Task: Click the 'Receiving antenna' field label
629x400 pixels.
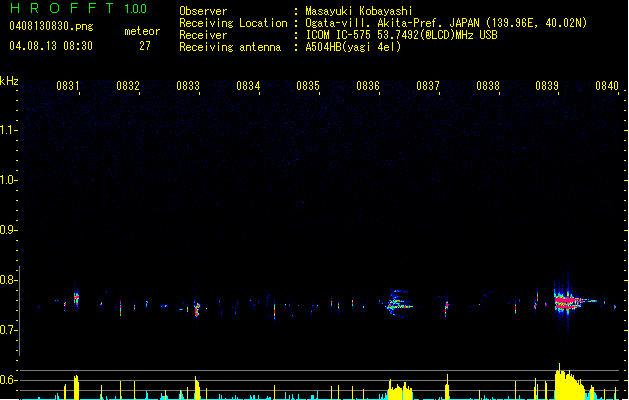Action: [x=230, y=47]
